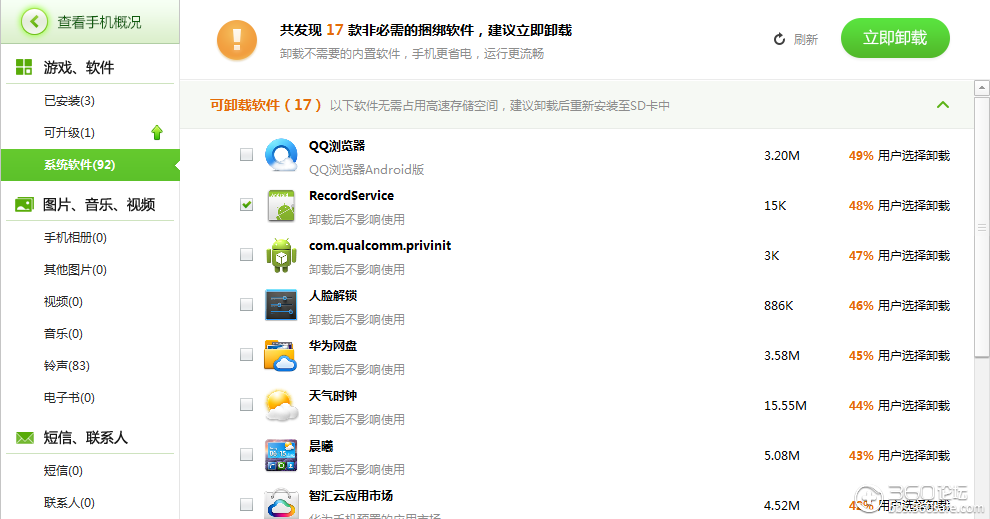
Task: Click the 立即卸载 button
Action: (x=895, y=38)
